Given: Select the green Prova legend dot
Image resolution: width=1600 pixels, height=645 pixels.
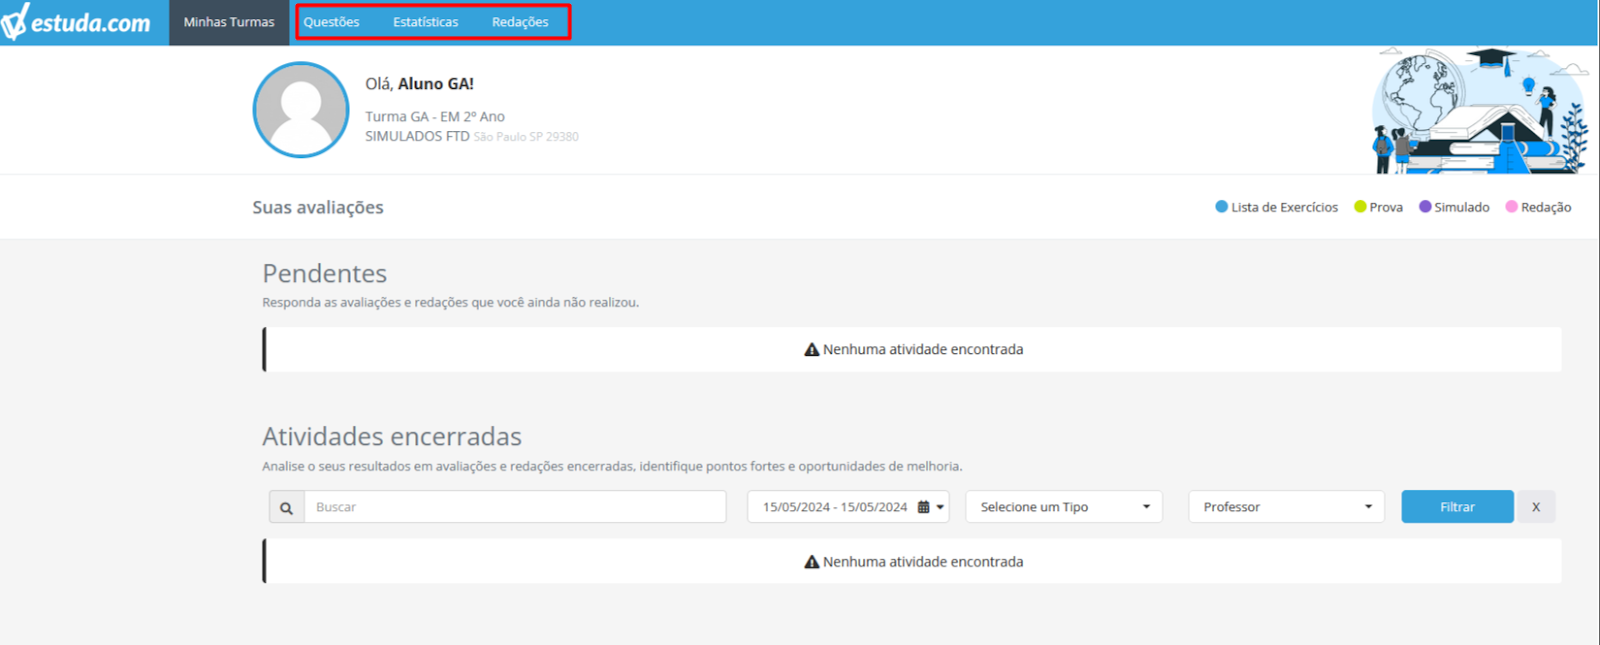Looking at the screenshot, I should [1360, 207].
